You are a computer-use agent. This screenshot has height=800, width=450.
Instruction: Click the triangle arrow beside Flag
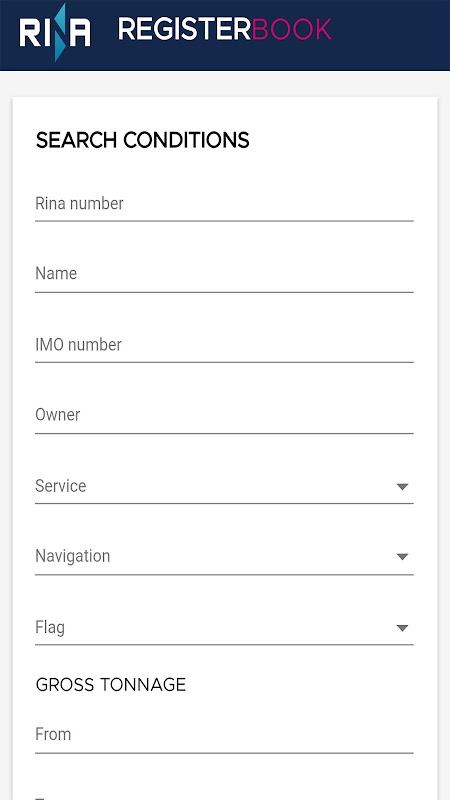403,628
